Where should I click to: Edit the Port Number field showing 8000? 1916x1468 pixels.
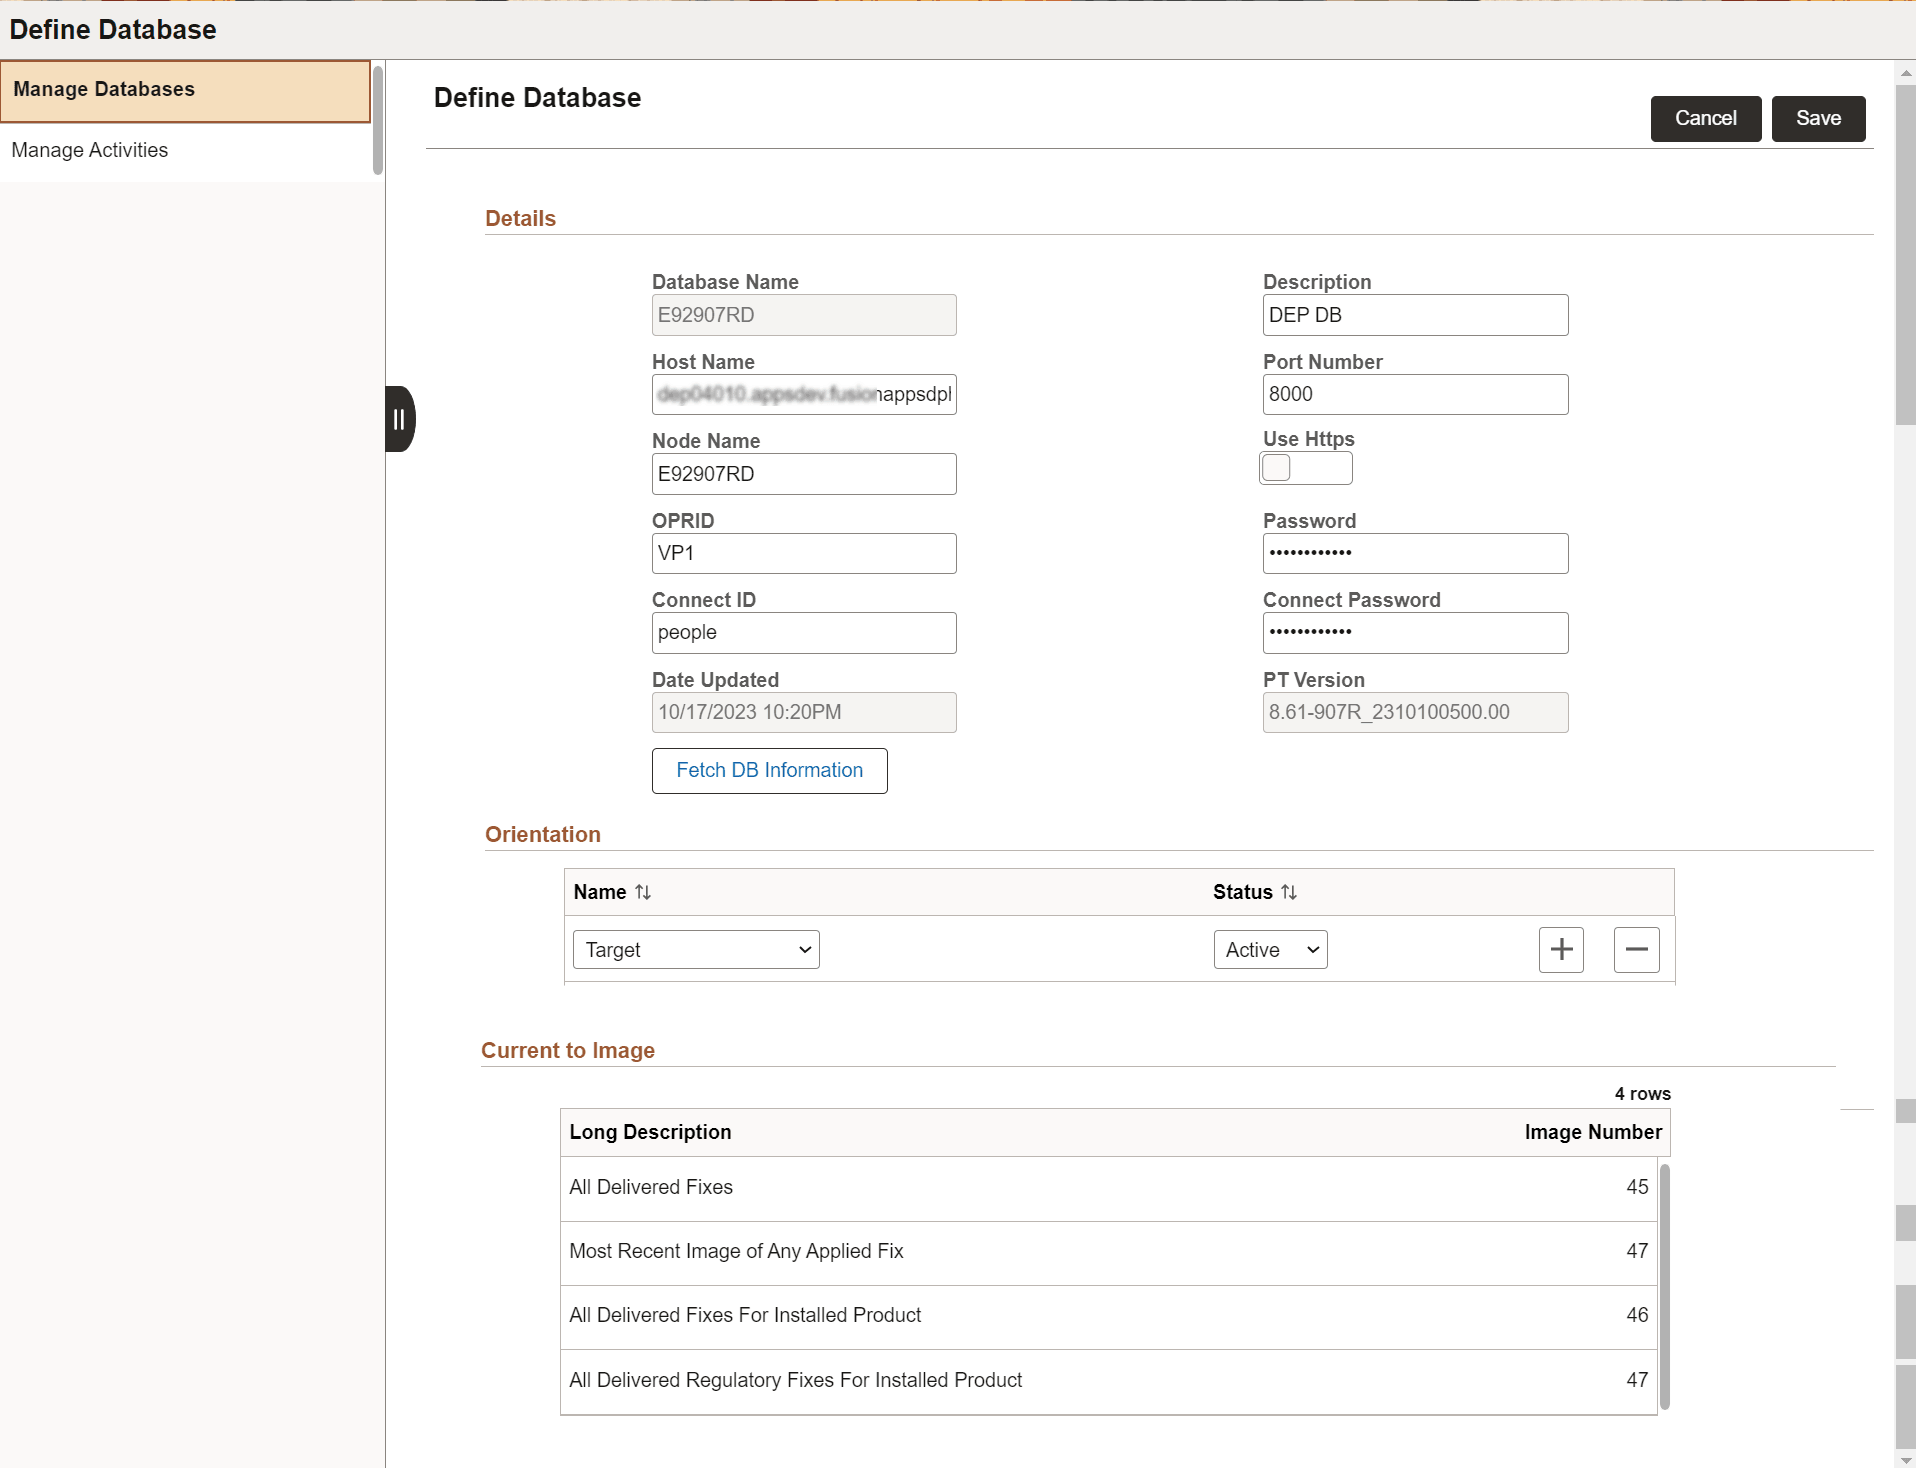pos(1414,393)
